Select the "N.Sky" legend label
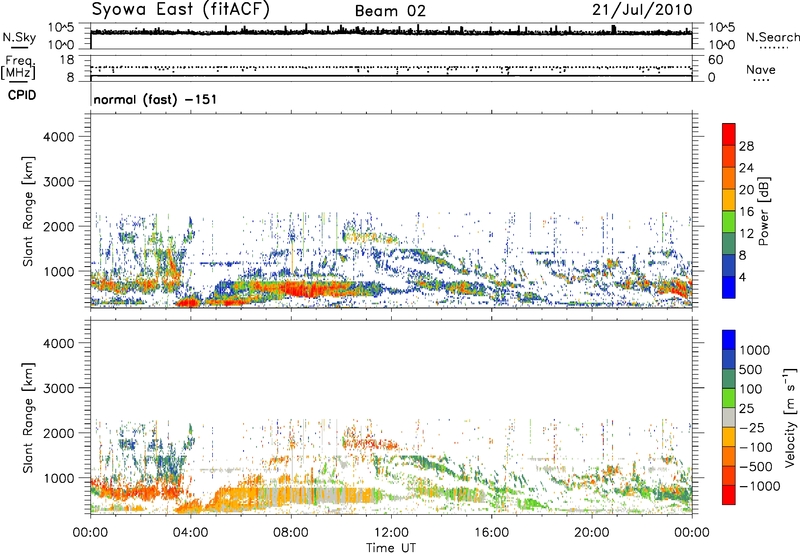 (x=19, y=38)
